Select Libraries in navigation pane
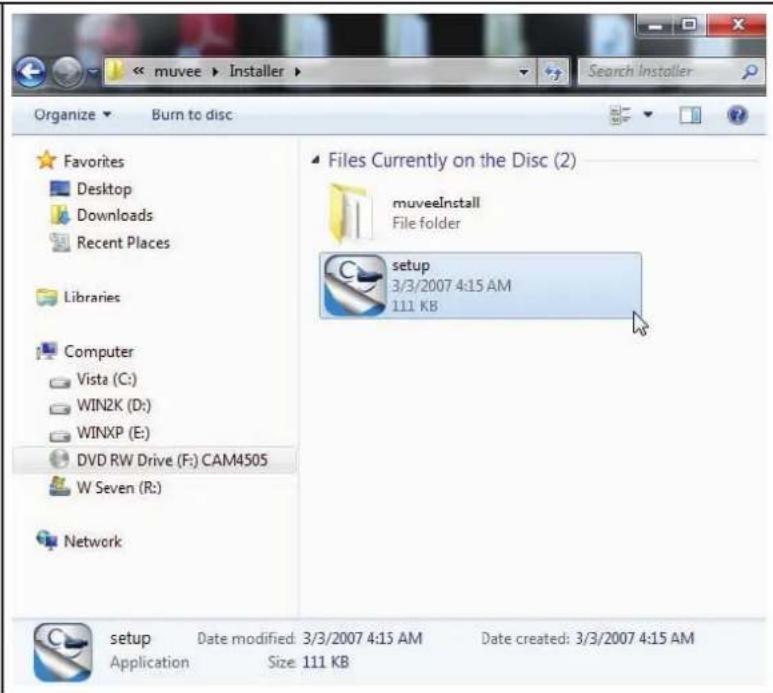 (x=92, y=297)
